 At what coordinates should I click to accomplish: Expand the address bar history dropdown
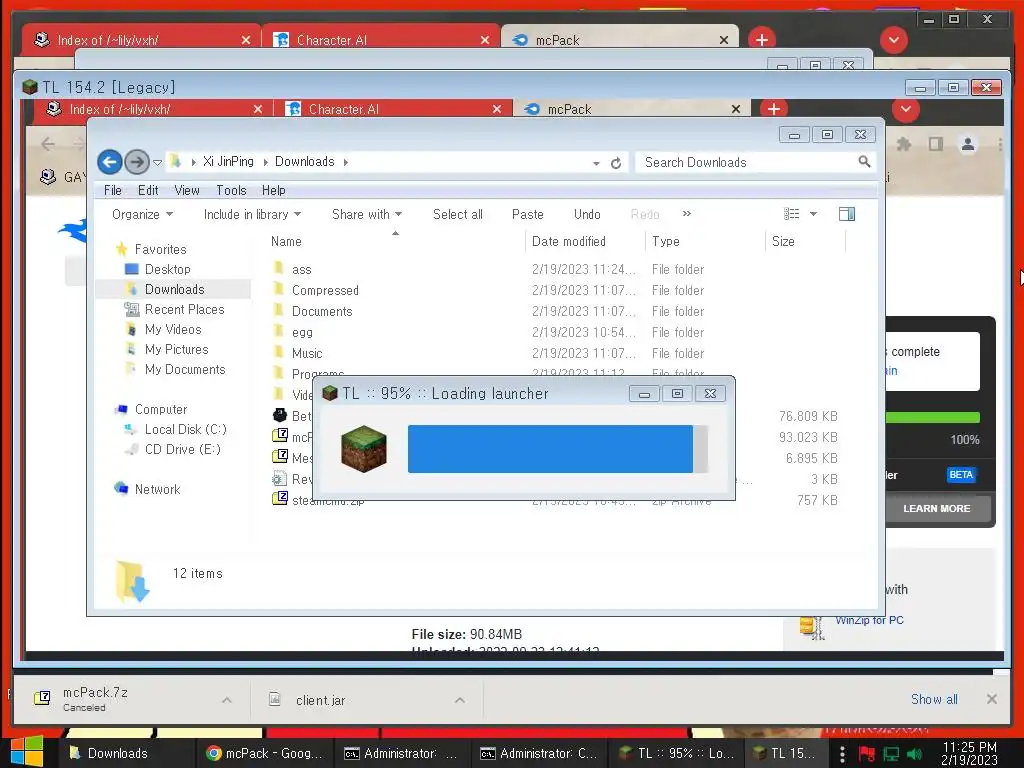[596, 163]
